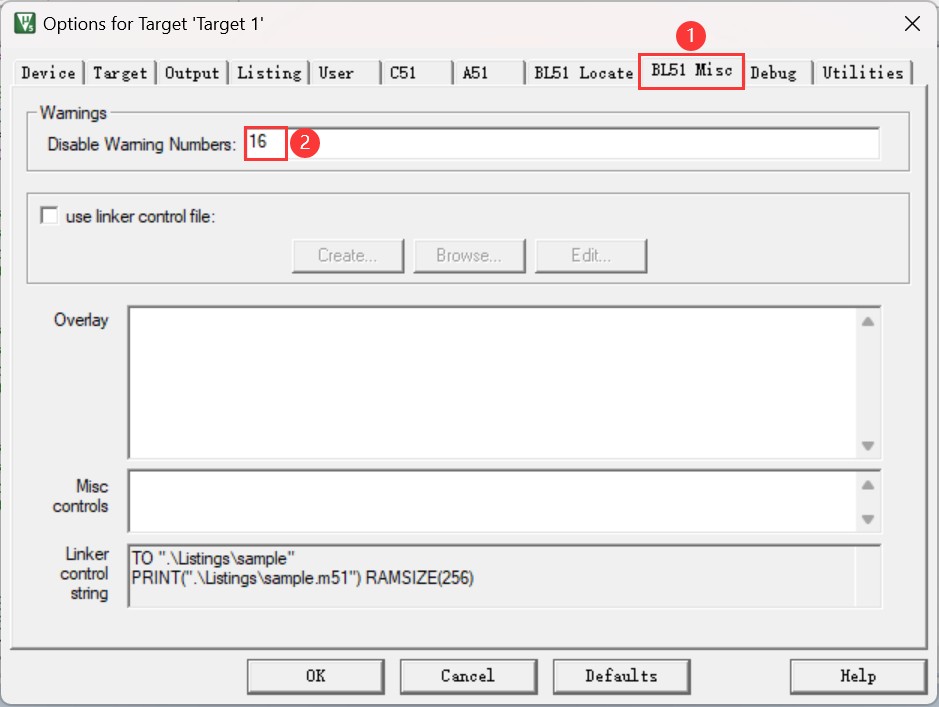
Task: Click the Create... button
Action: click(x=348, y=256)
